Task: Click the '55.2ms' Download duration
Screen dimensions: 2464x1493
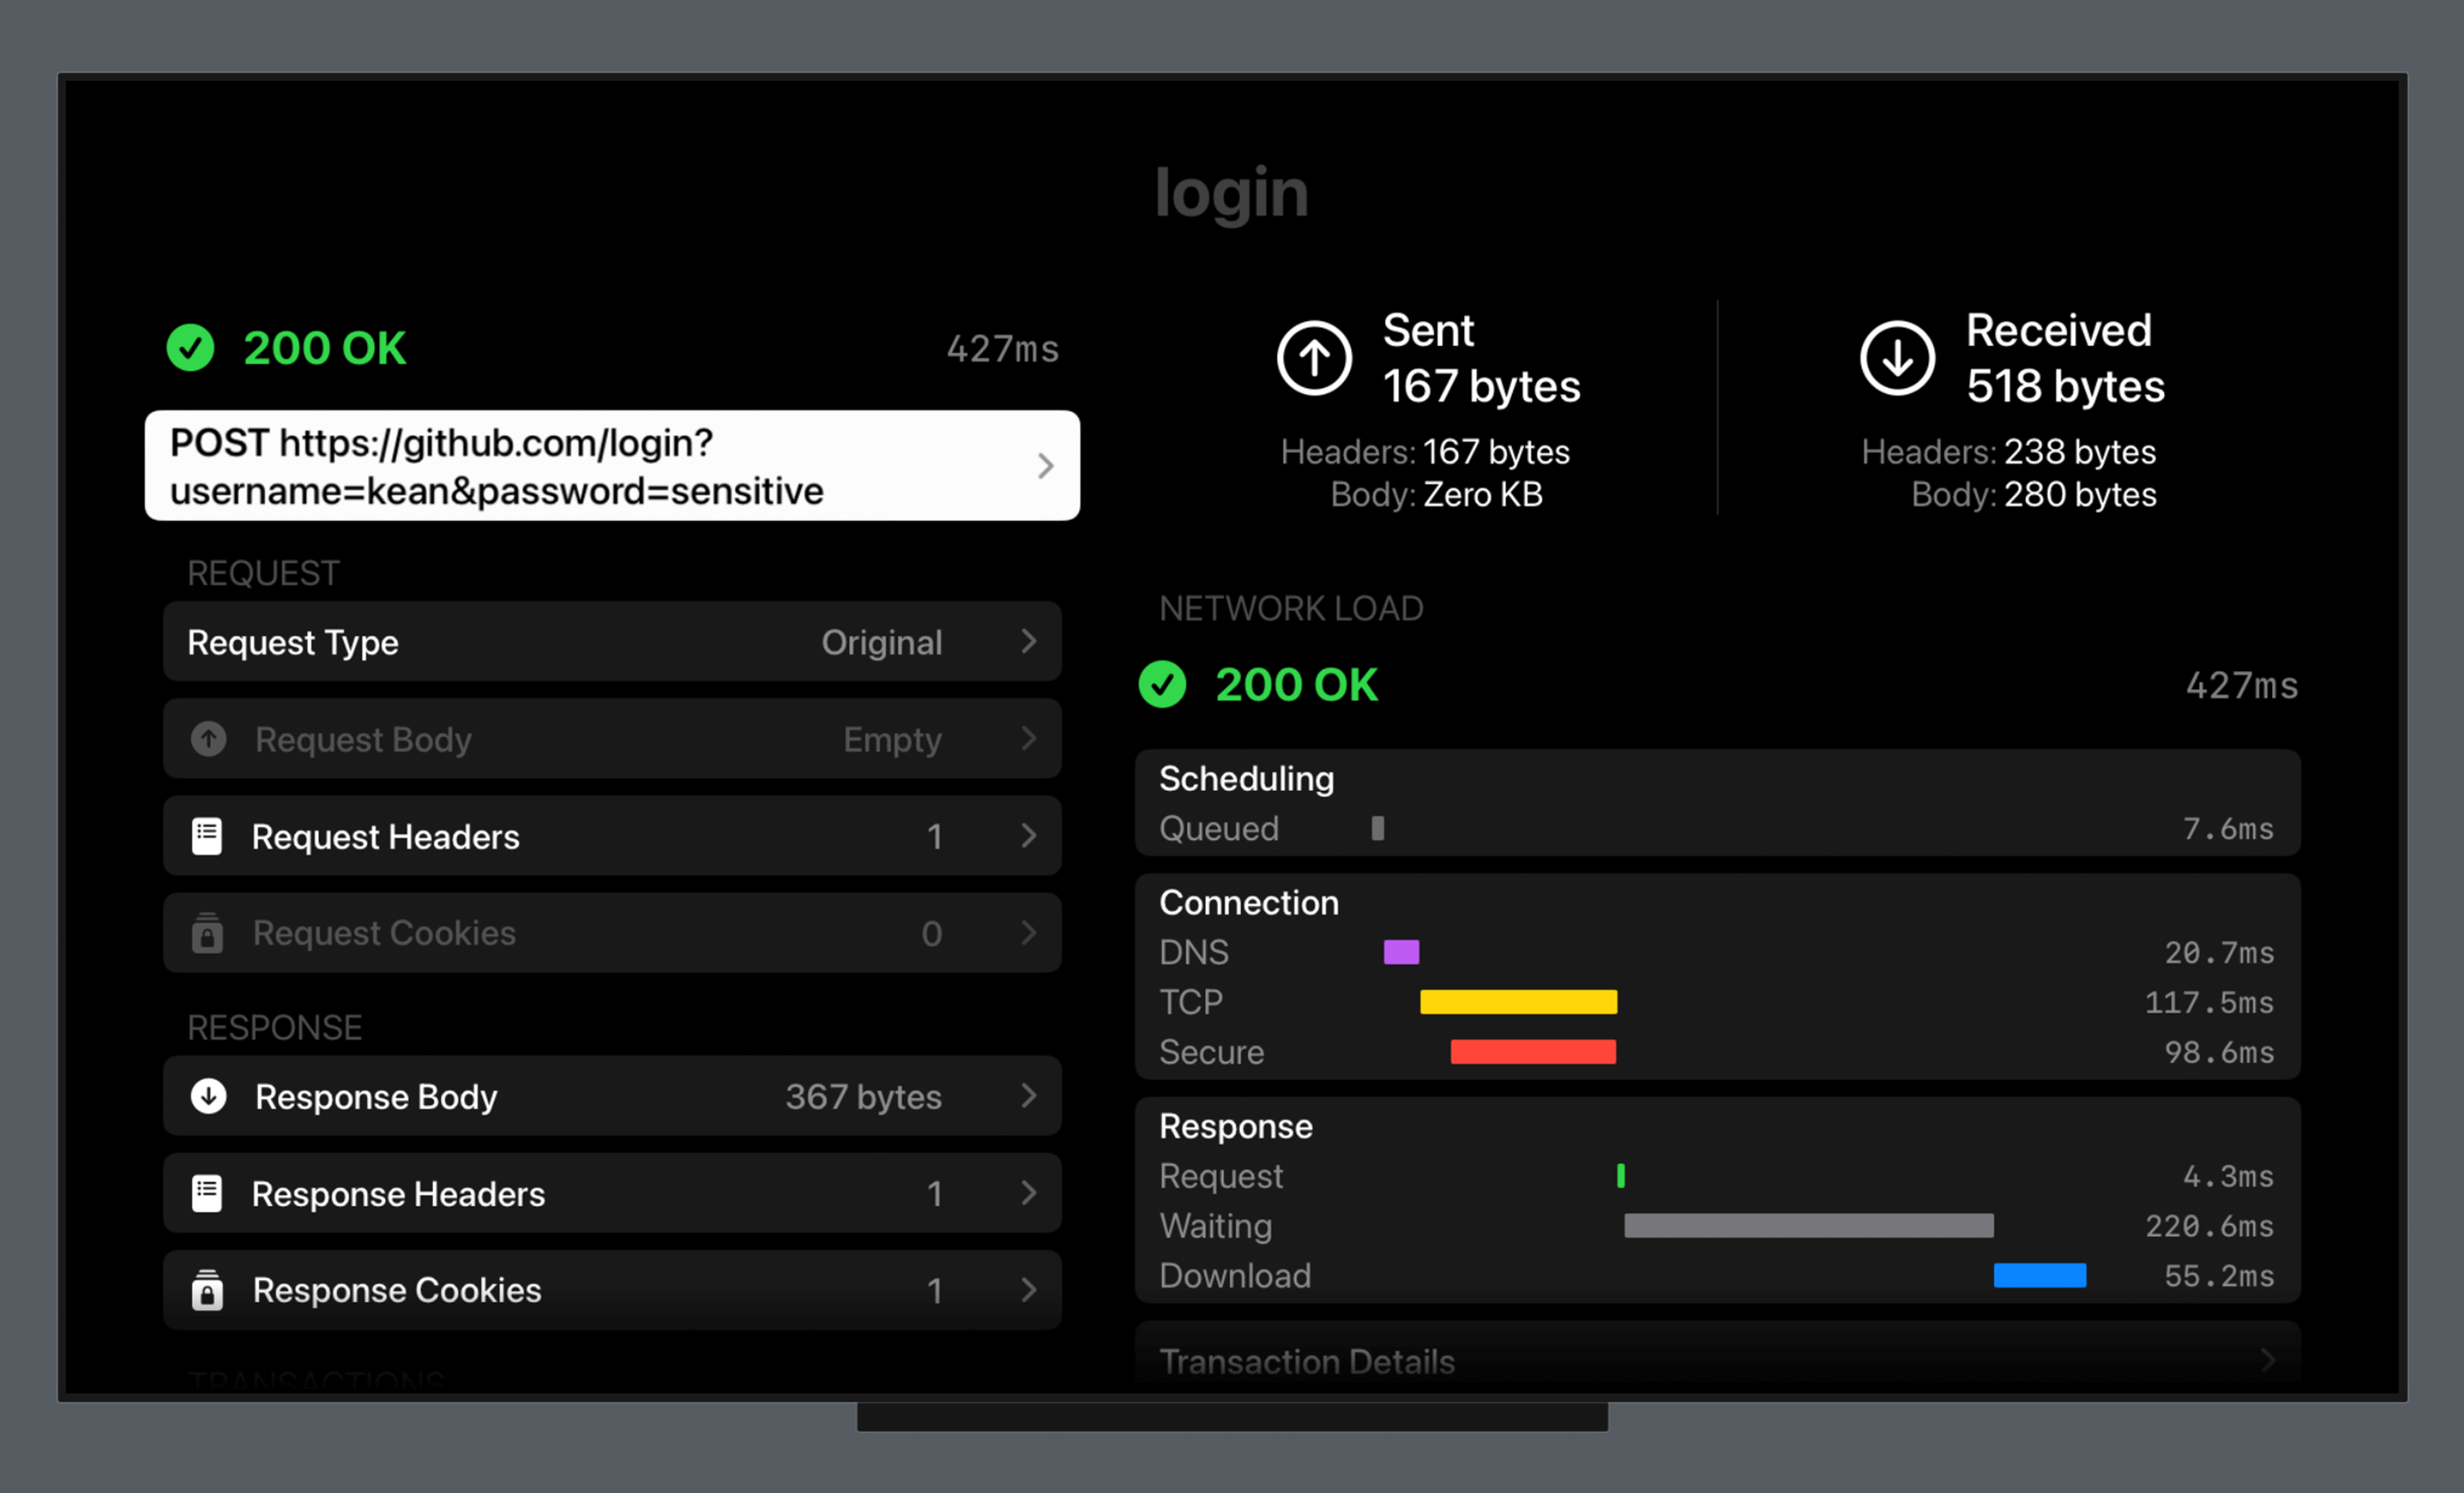Action: point(2219,1276)
